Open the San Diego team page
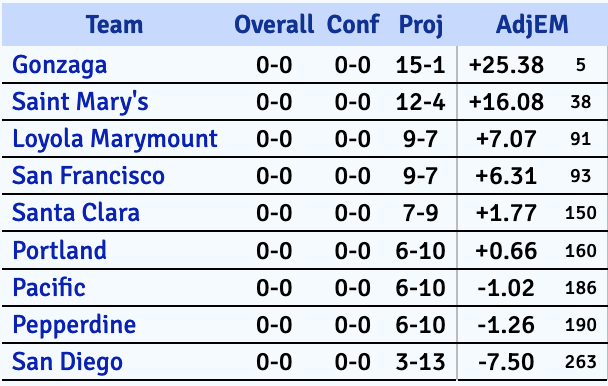 point(67,362)
